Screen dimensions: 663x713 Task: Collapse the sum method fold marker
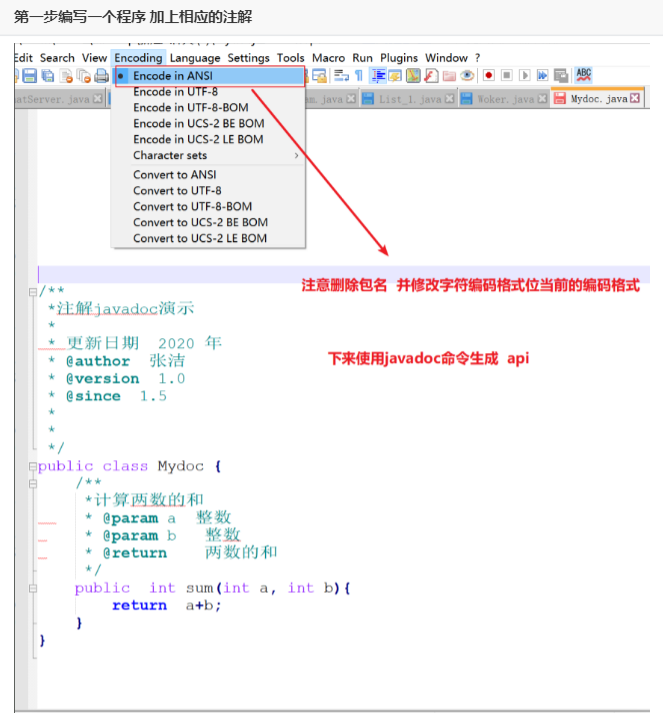pos(32,588)
